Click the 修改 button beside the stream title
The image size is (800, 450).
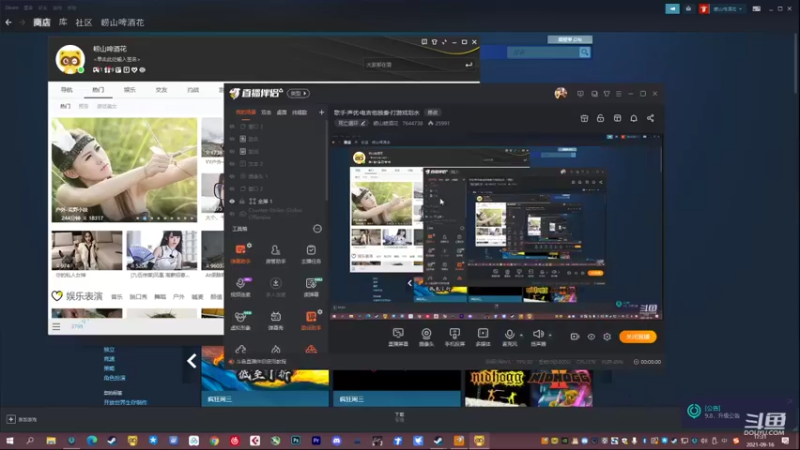433,112
